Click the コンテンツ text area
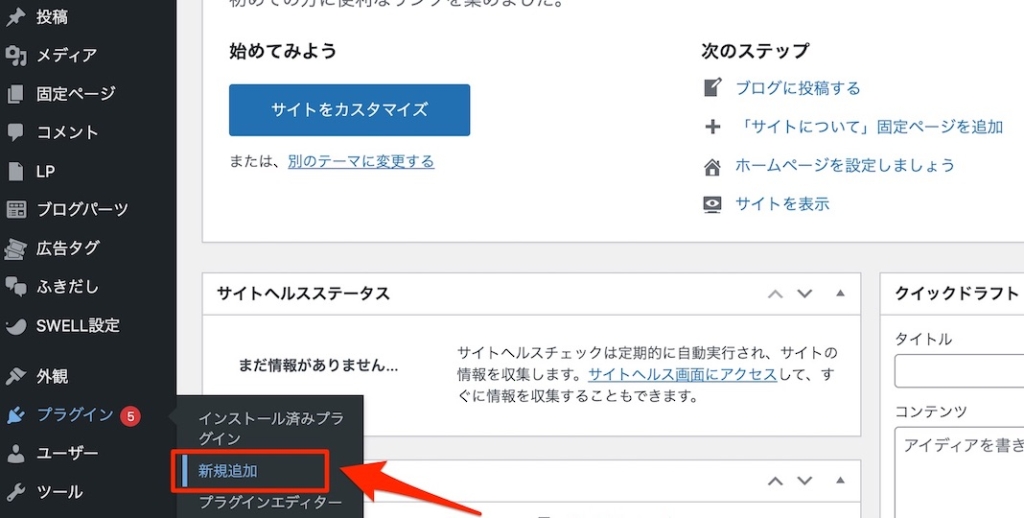This screenshot has height=518, width=1024. point(959,472)
